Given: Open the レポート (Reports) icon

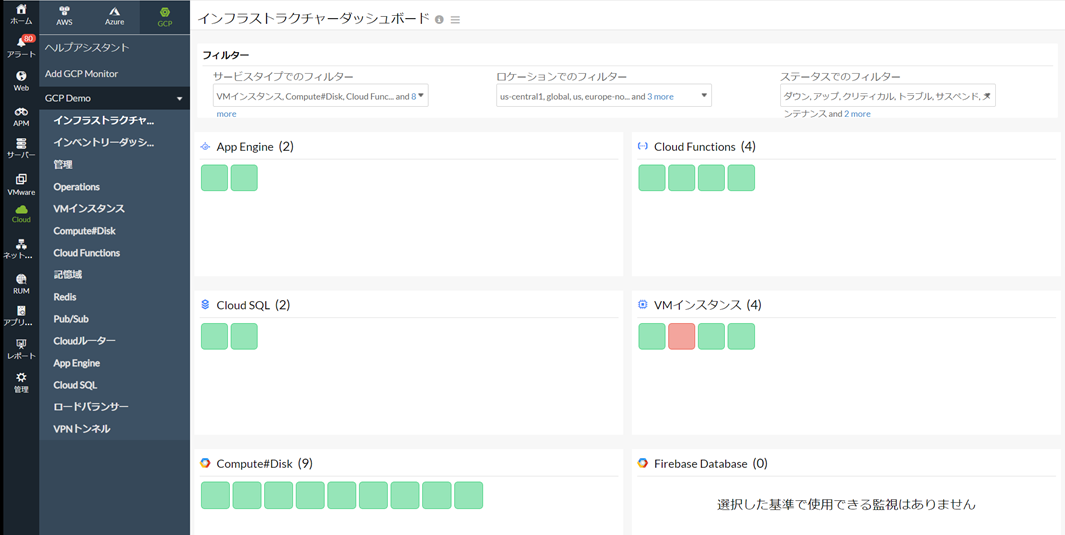Looking at the screenshot, I should click(20, 348).
